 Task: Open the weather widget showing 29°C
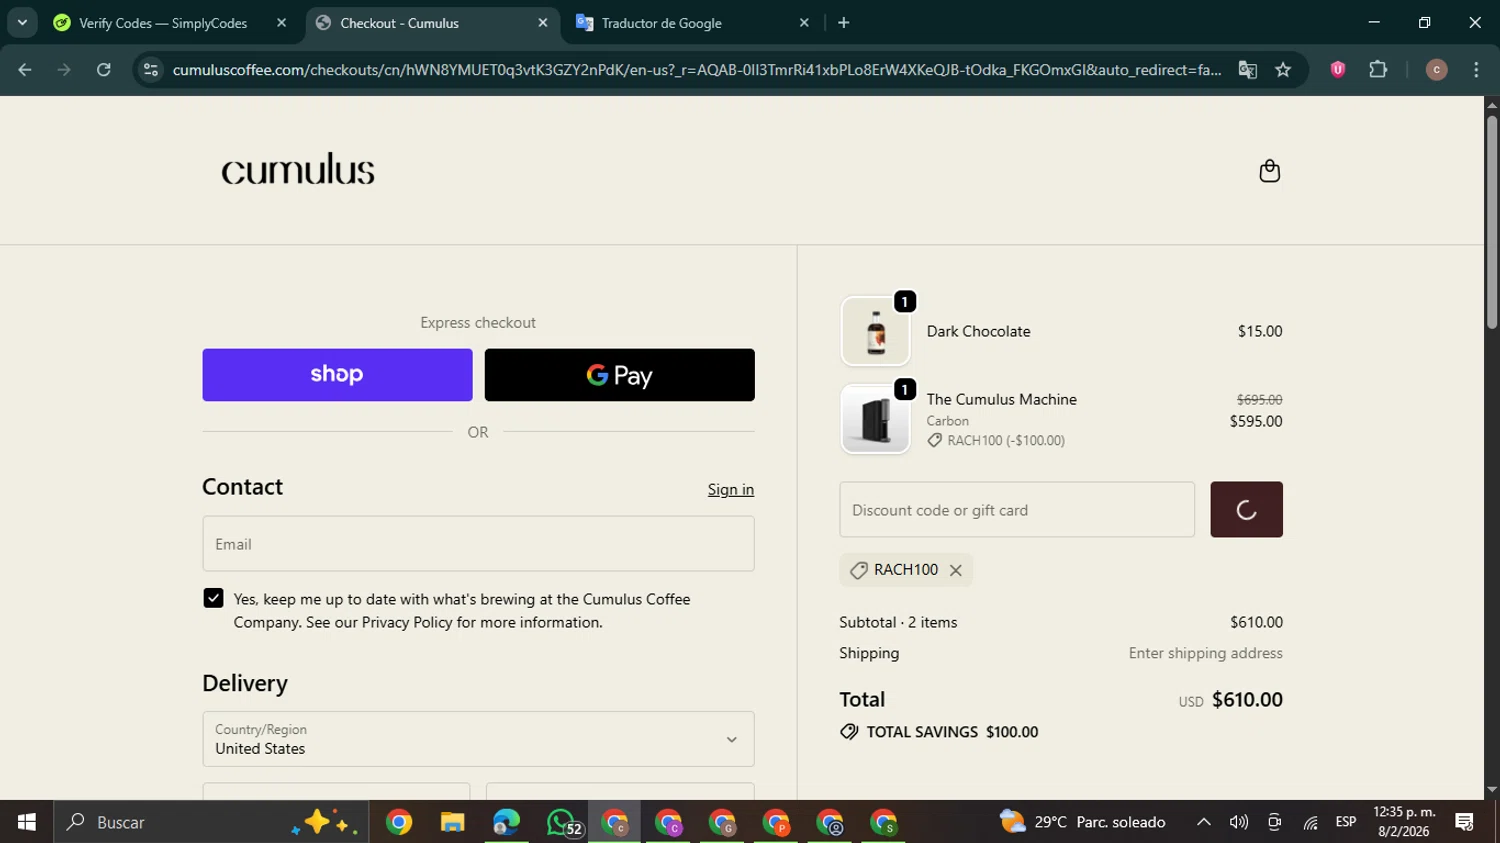(x=1082, y=822)
